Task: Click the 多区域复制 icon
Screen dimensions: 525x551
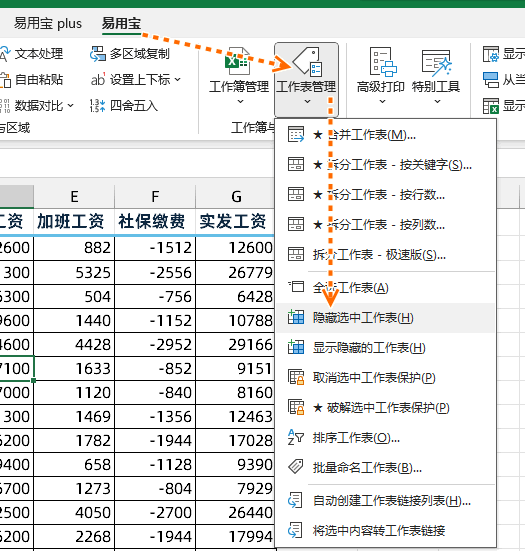Action: 97,54
